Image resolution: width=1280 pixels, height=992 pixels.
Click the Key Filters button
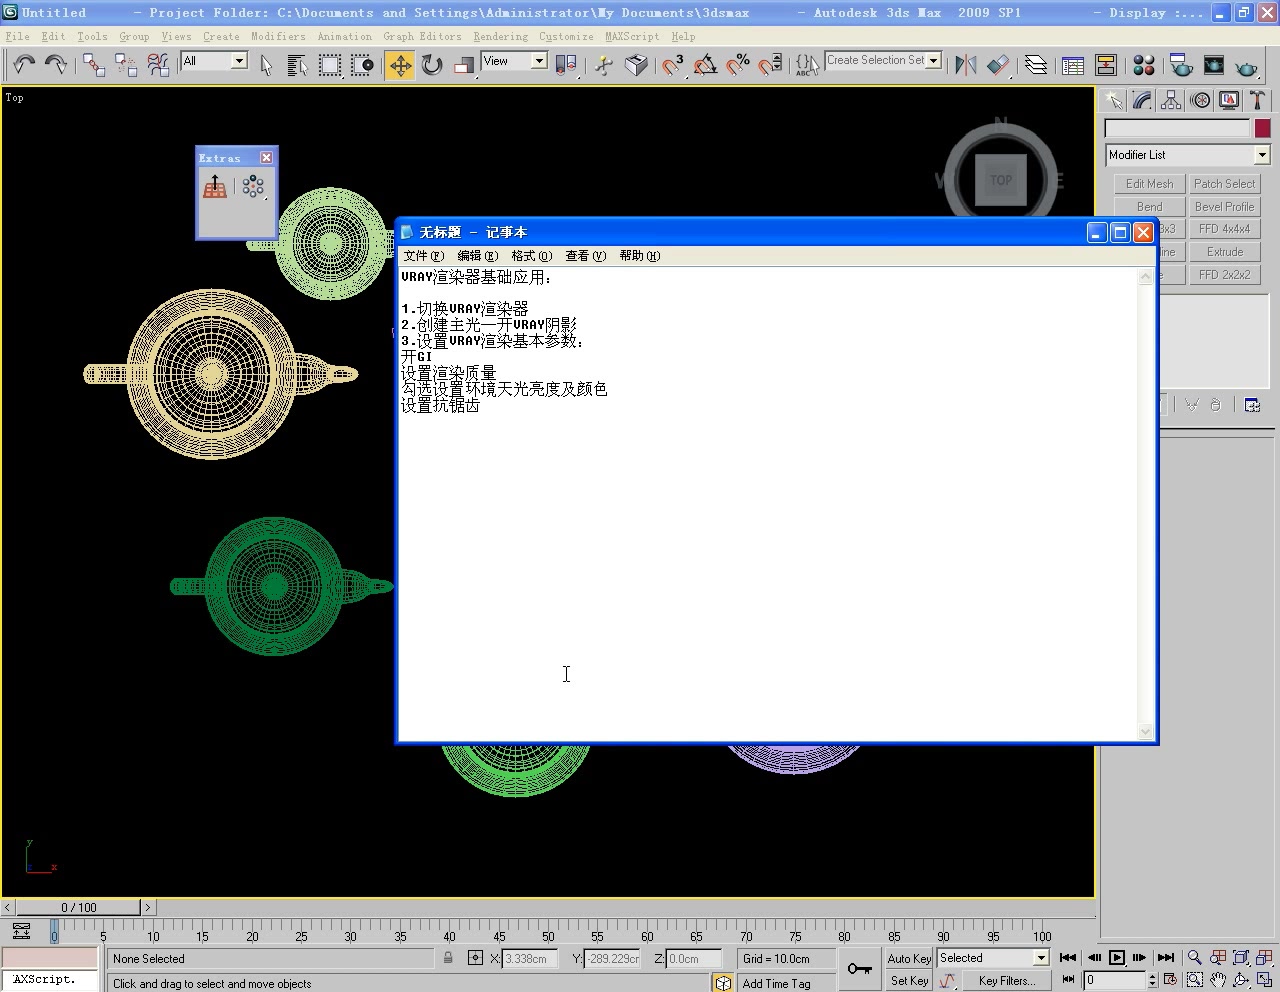tap(1007, 980)
